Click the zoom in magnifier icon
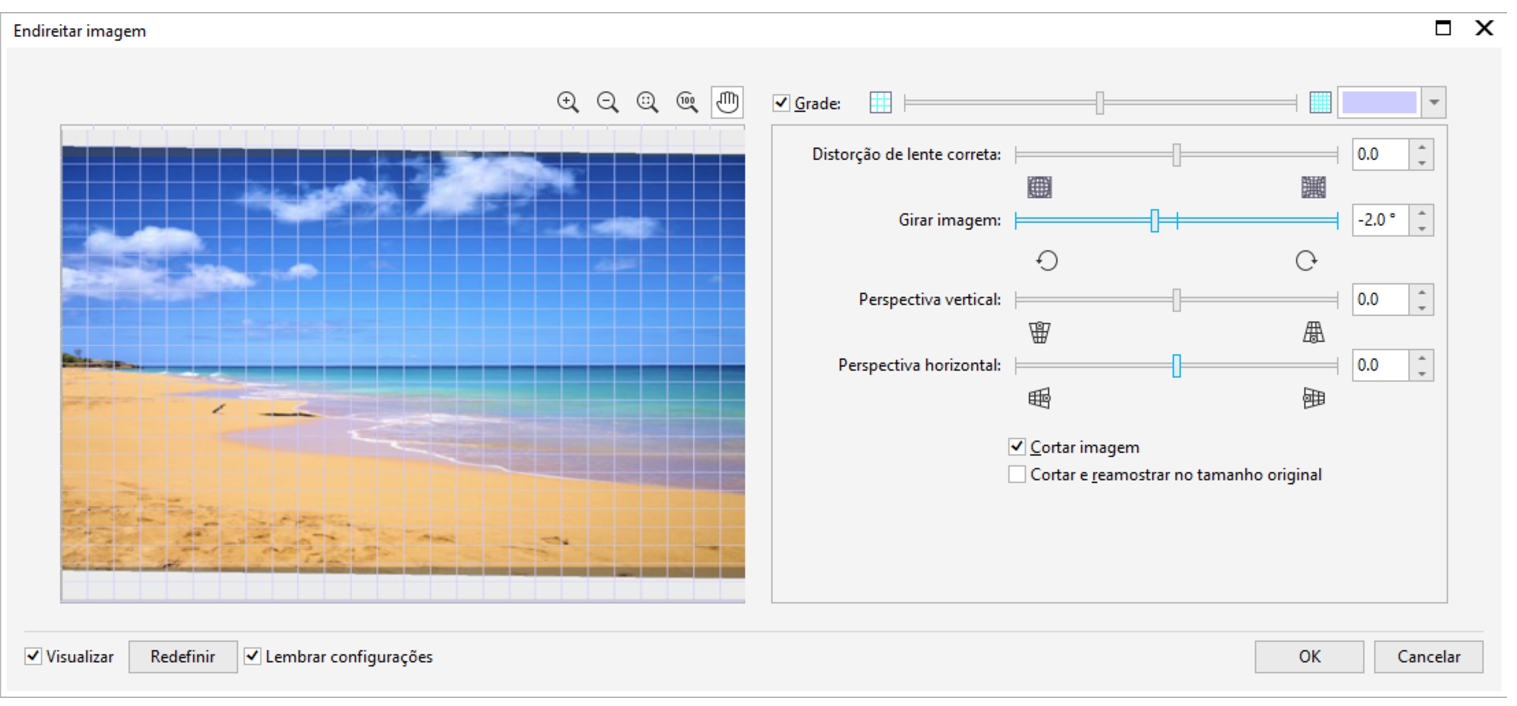This screenshot has width=1517, height=706. (x=568, y=102)
